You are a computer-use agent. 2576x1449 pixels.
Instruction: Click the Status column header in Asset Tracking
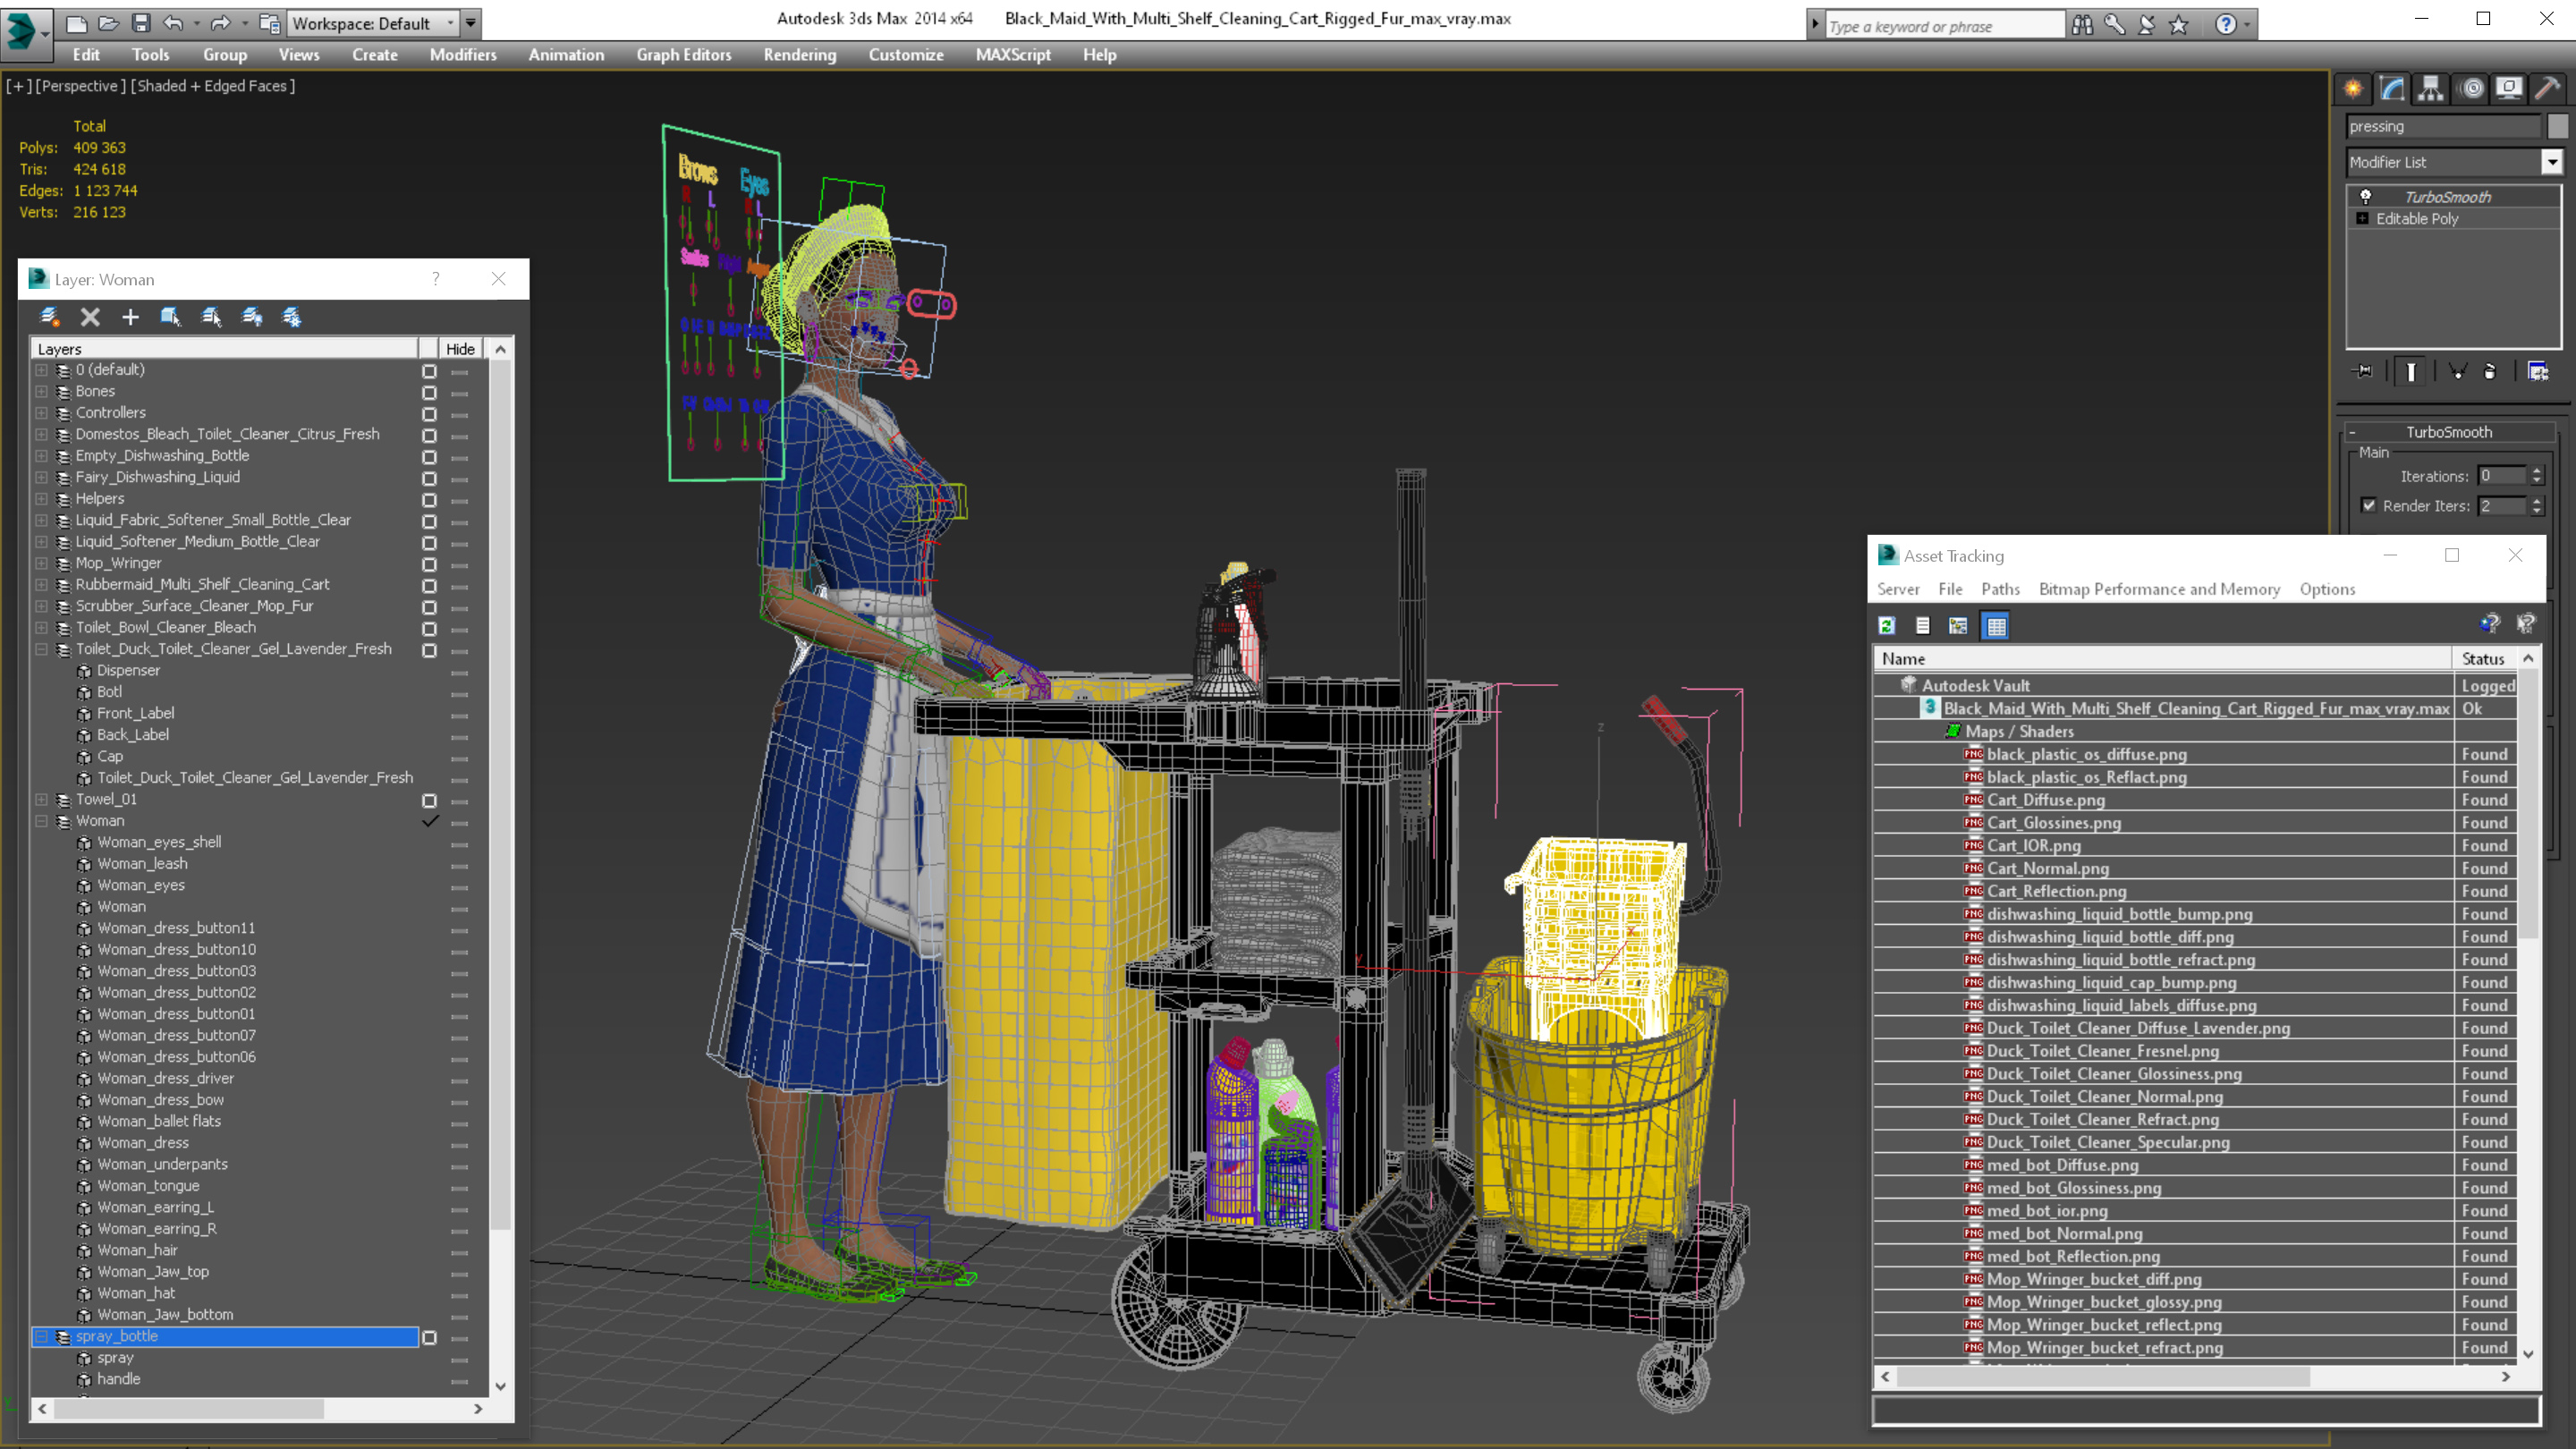pos(2484,659)
